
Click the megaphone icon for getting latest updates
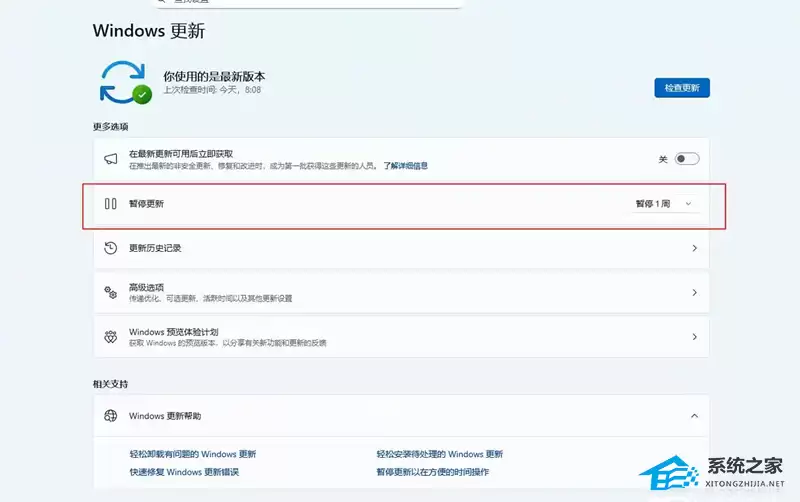click(x=111, y=159)
